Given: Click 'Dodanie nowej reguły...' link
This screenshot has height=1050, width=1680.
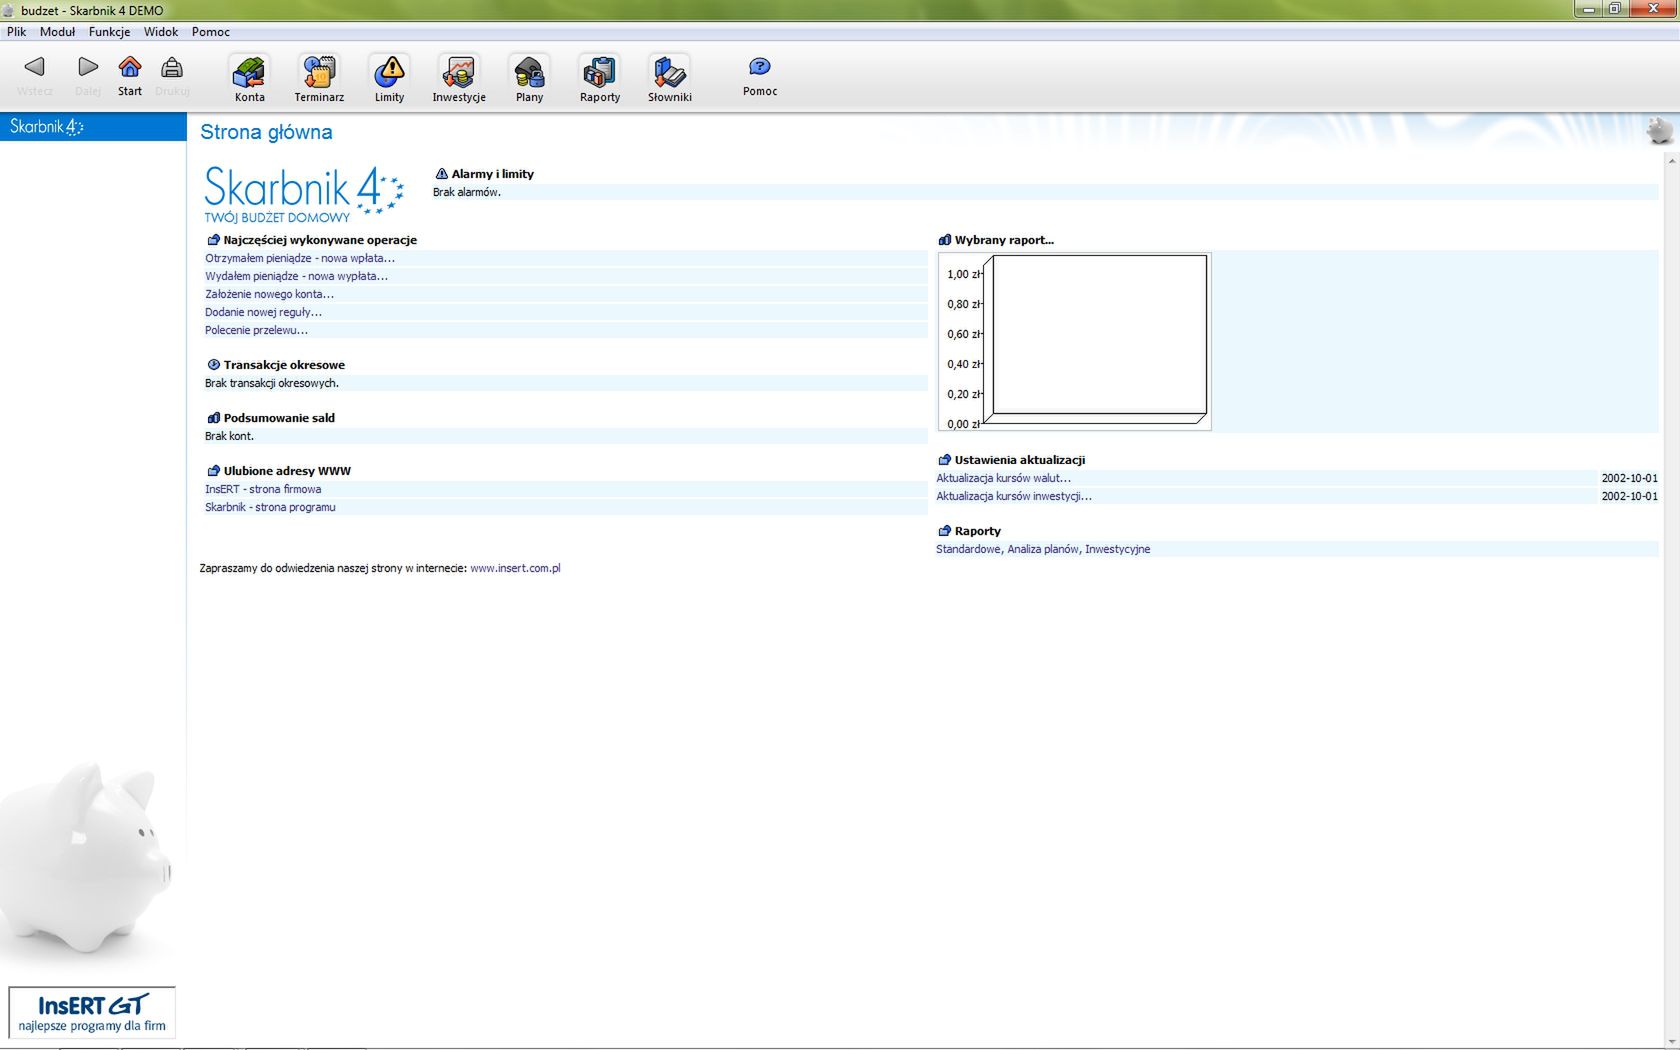Looking at the screenshot, I should tap(263, 312).
